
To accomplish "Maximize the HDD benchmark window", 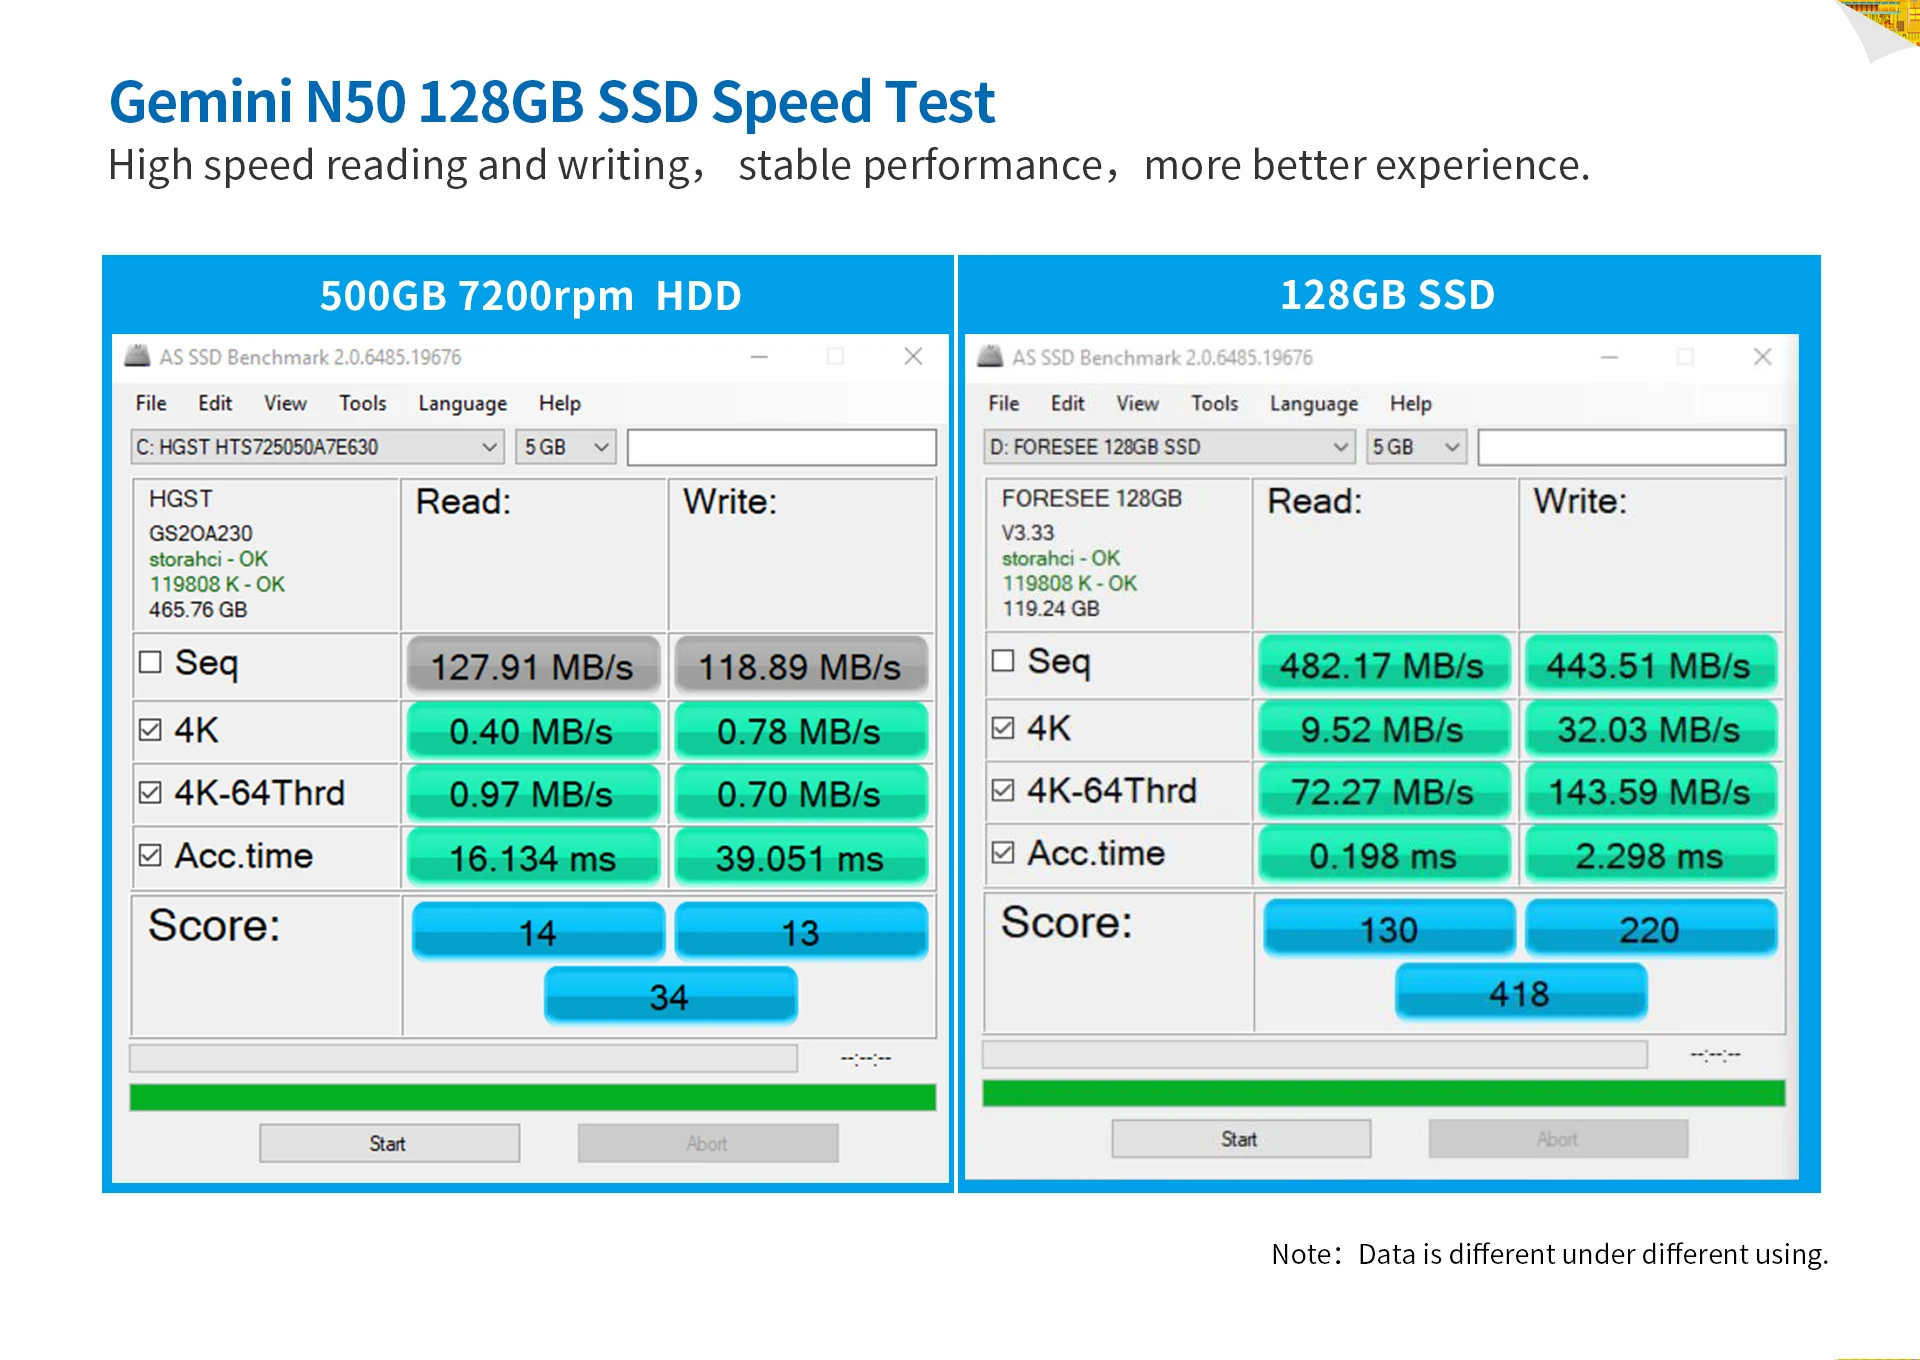I will point(836,357).
